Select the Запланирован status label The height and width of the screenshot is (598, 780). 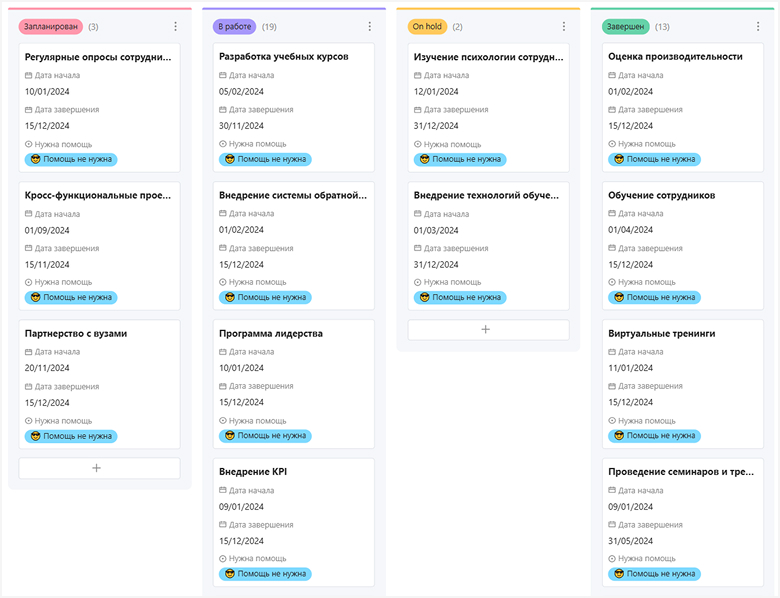(51, 27)
